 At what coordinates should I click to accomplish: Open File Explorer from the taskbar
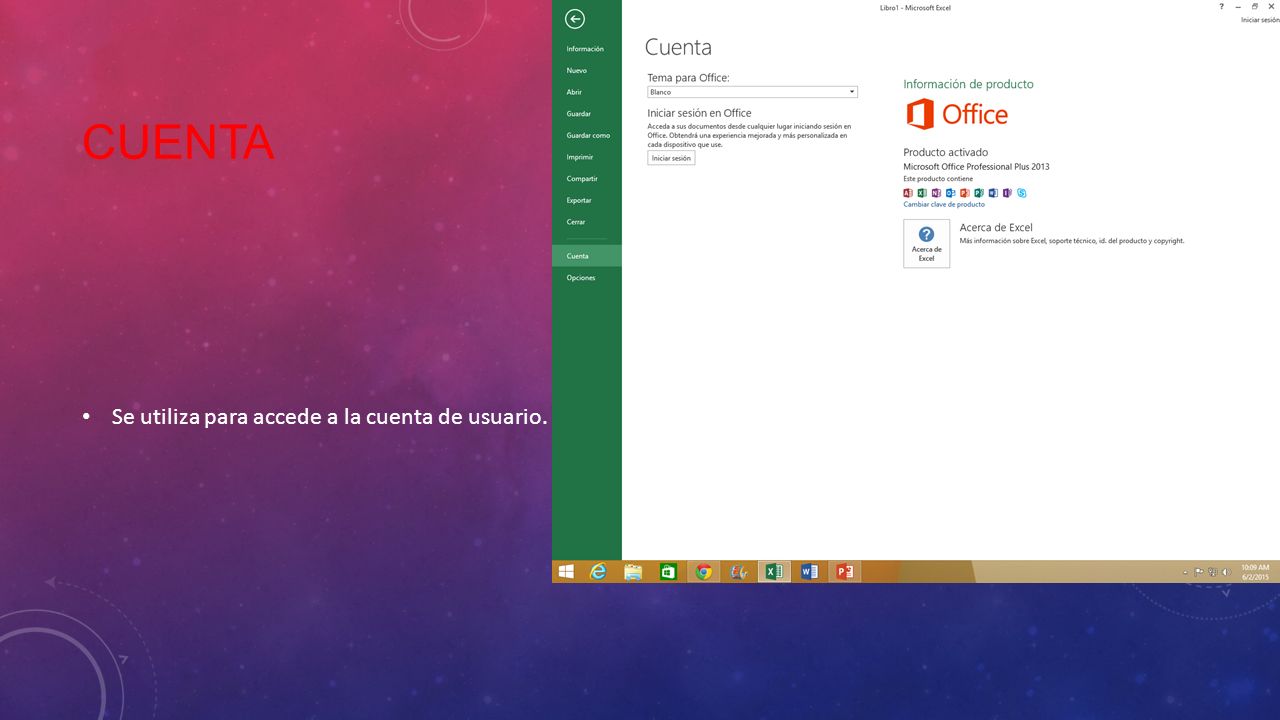click(633, 572)
